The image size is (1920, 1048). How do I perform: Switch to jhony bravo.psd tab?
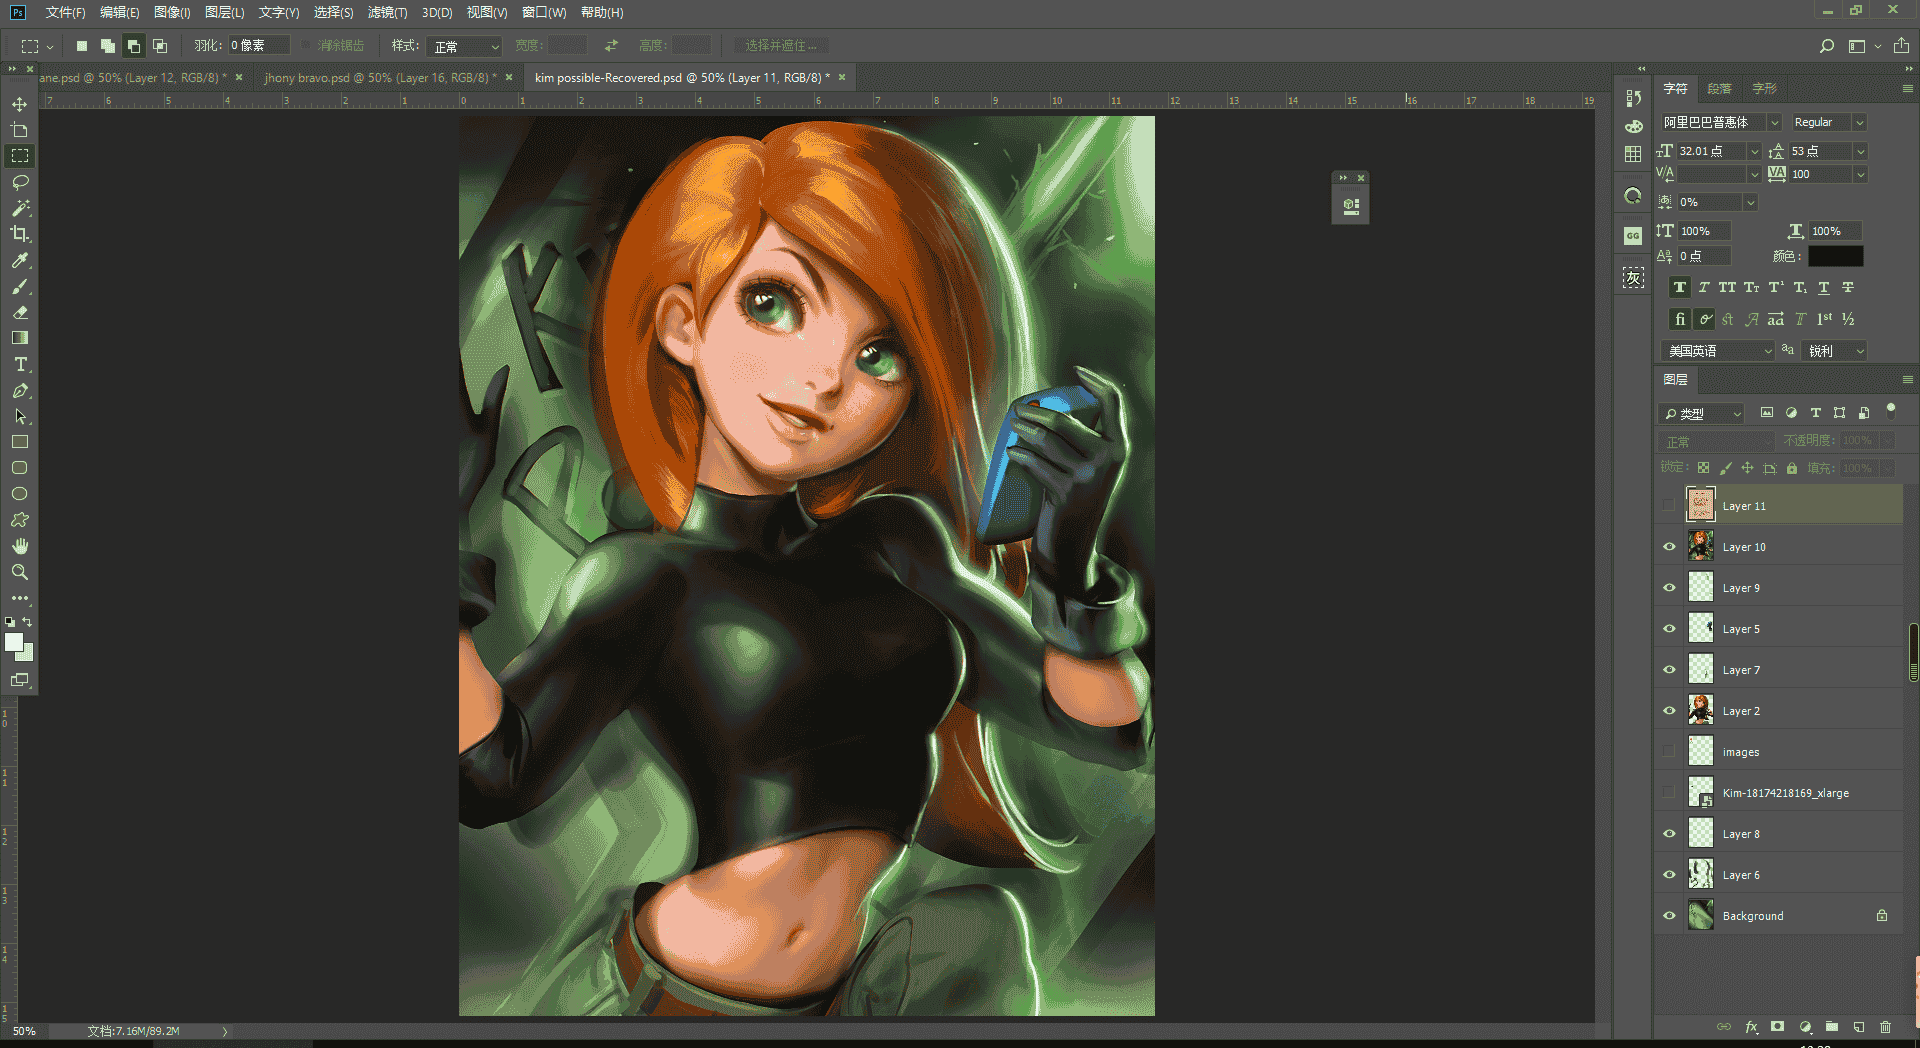[x=379, y=77]
